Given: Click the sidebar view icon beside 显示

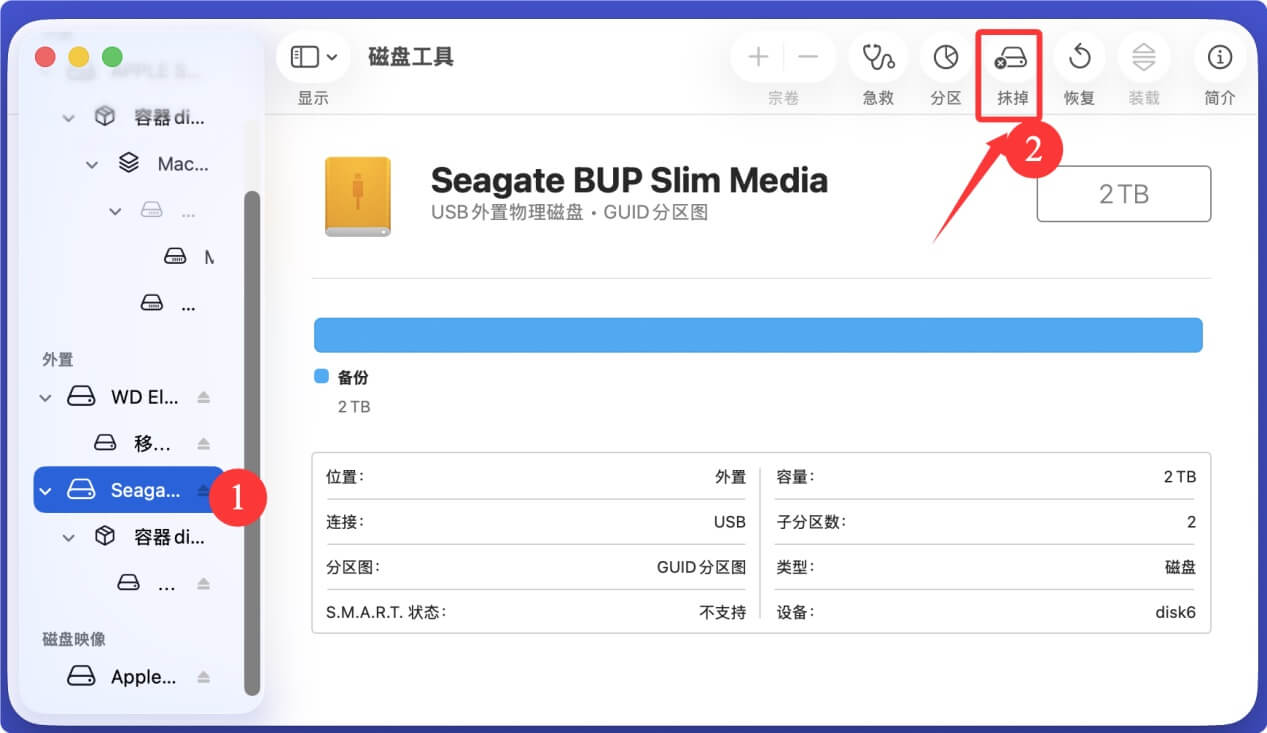Looking at the screenshot, I should tap(305, 56).
